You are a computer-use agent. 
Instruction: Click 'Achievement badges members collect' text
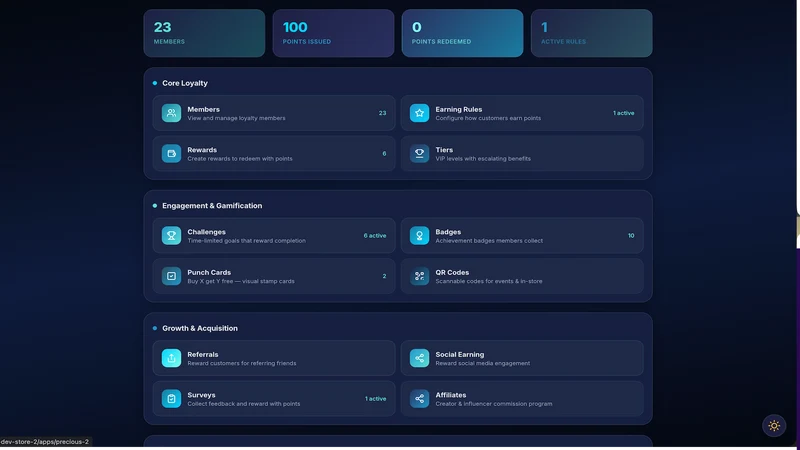point(489,241)
